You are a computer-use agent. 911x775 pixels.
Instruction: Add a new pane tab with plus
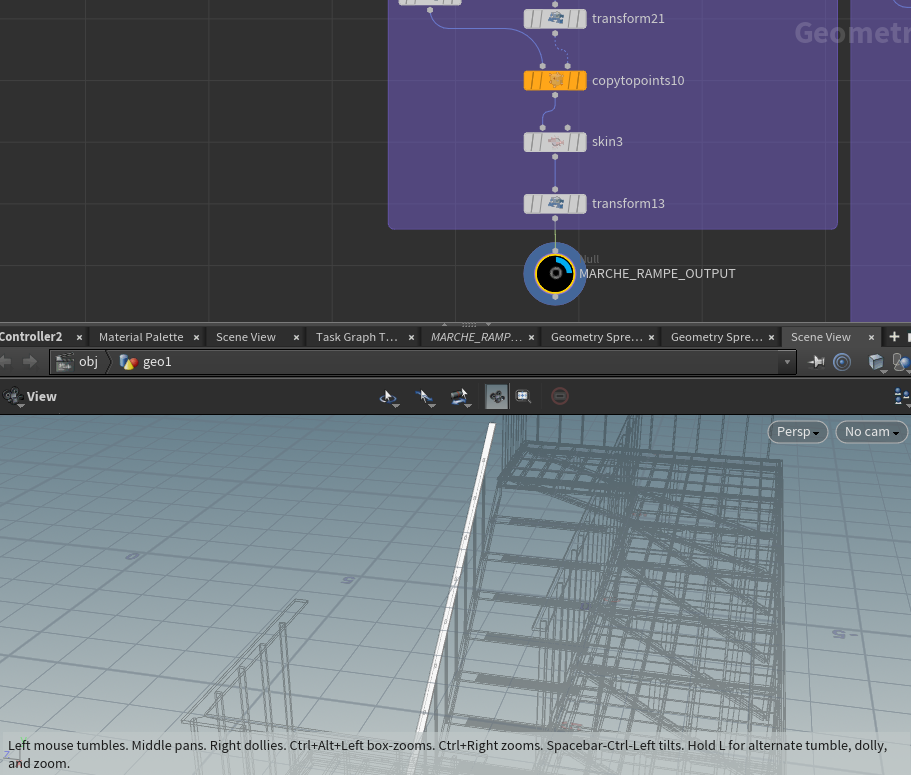894,337
